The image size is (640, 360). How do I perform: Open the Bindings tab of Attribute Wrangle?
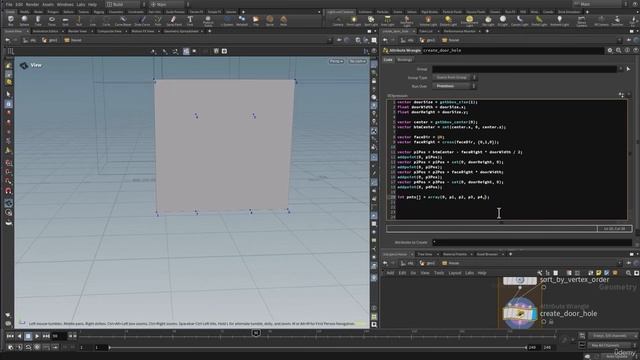[x=404, y=60]
